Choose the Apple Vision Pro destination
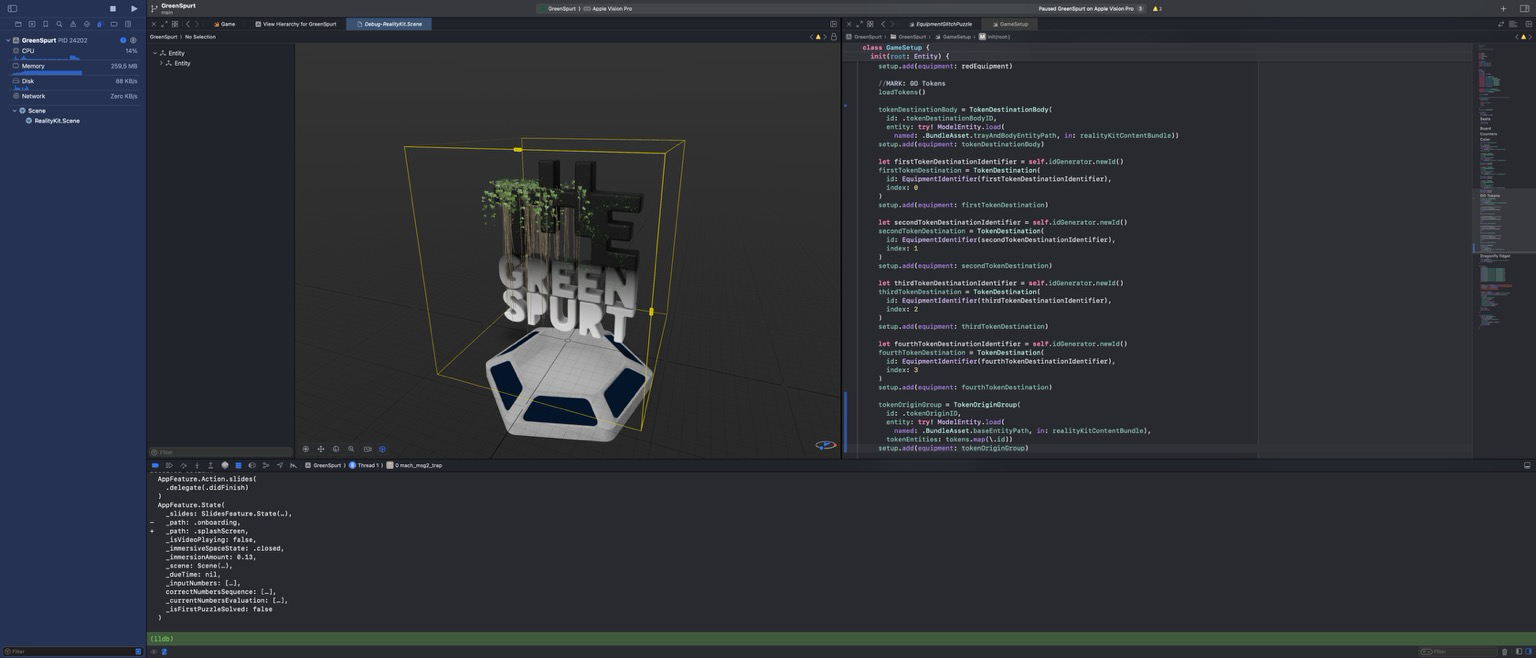This screenshot has width=1536, height=658. (608, 8)
